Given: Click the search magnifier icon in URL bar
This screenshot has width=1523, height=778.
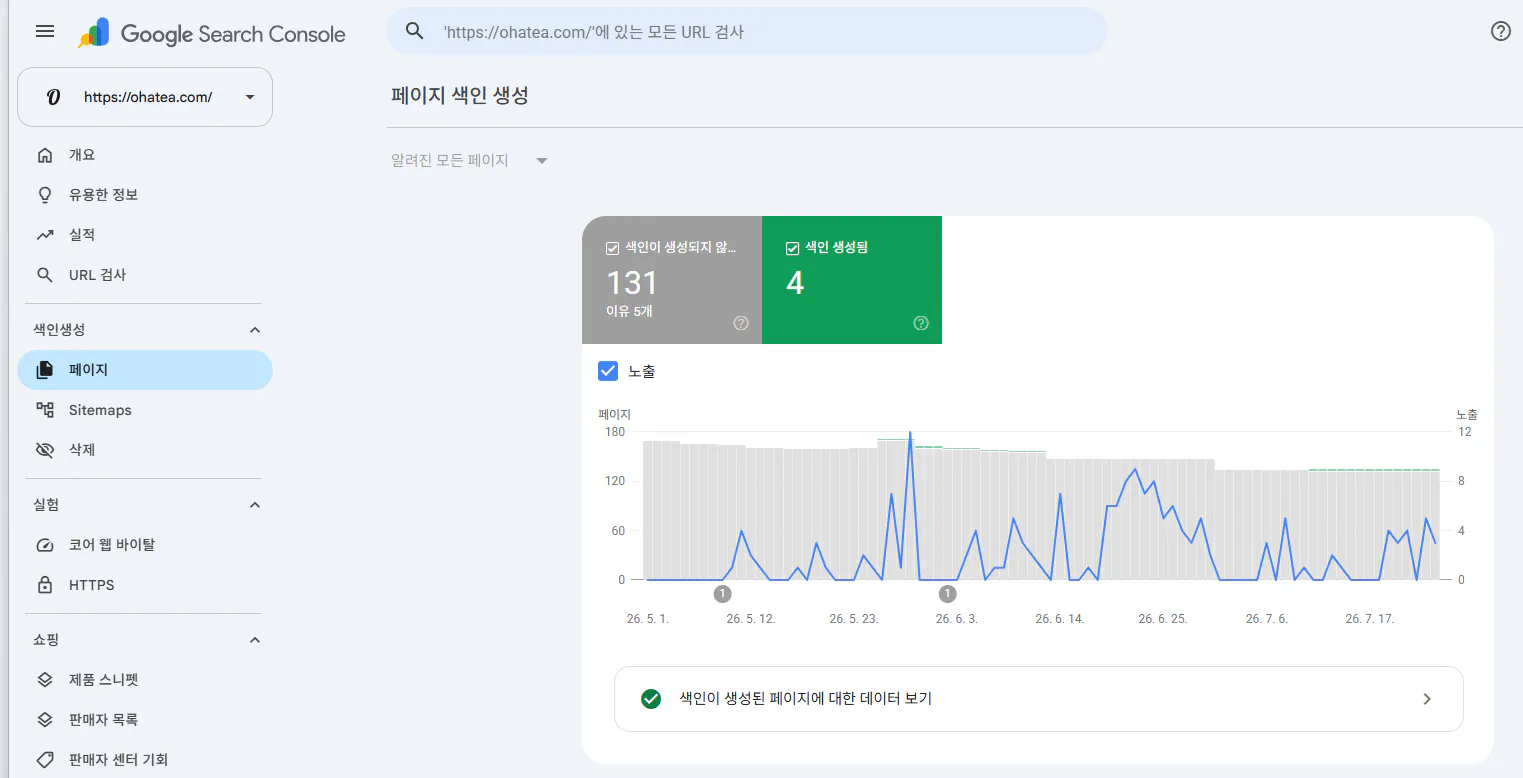Looking at the screenshot, I should point(415,31).
